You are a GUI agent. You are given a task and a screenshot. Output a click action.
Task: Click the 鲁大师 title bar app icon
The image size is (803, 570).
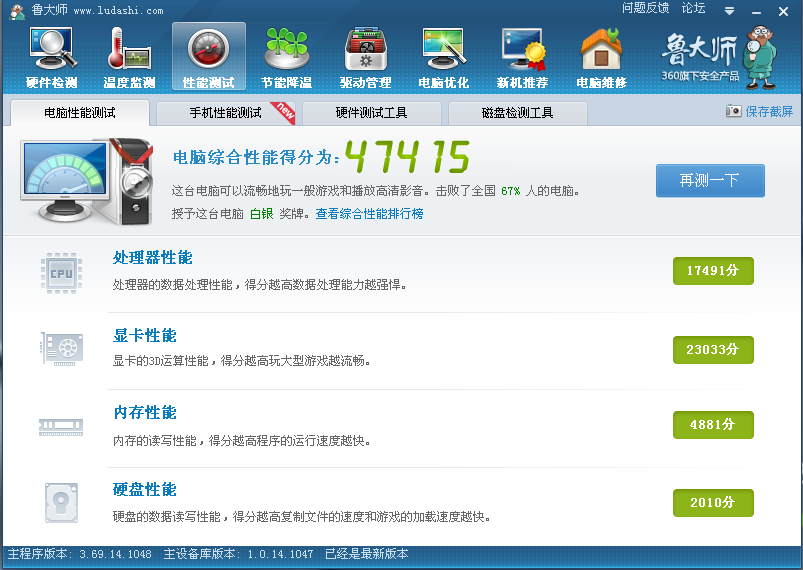[x=17, y=11]
